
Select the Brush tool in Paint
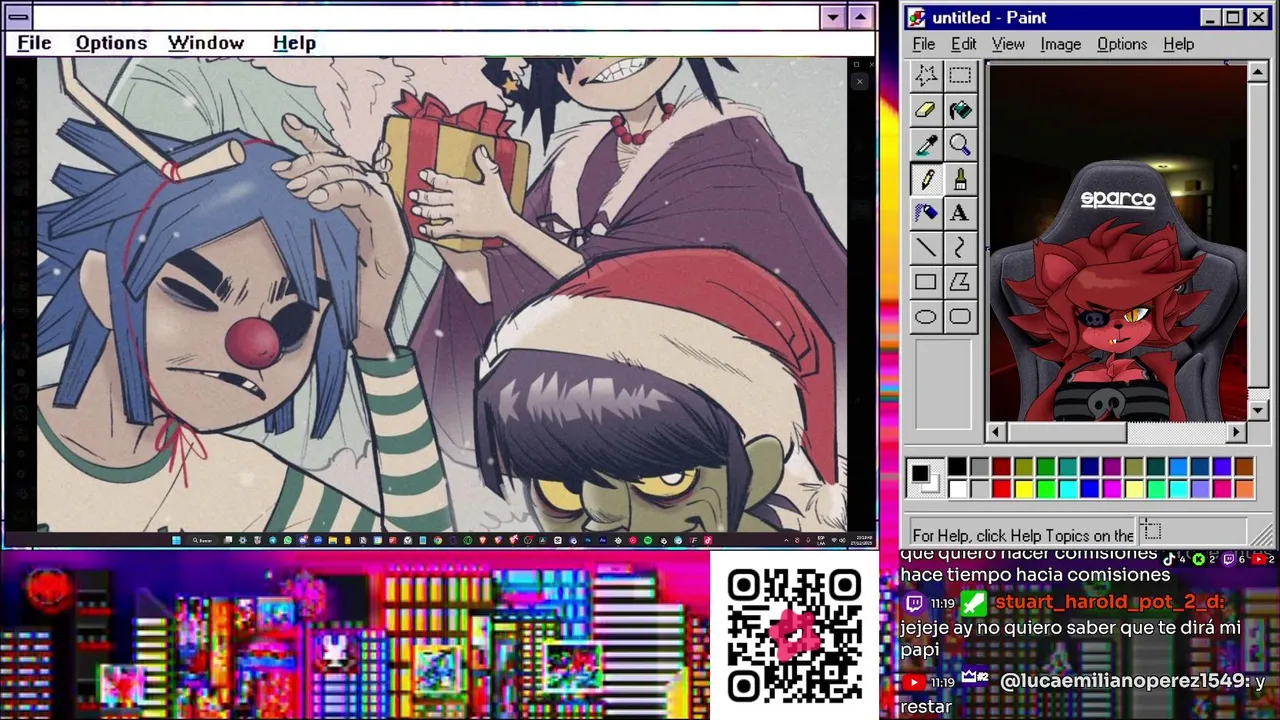click(960, 180)
